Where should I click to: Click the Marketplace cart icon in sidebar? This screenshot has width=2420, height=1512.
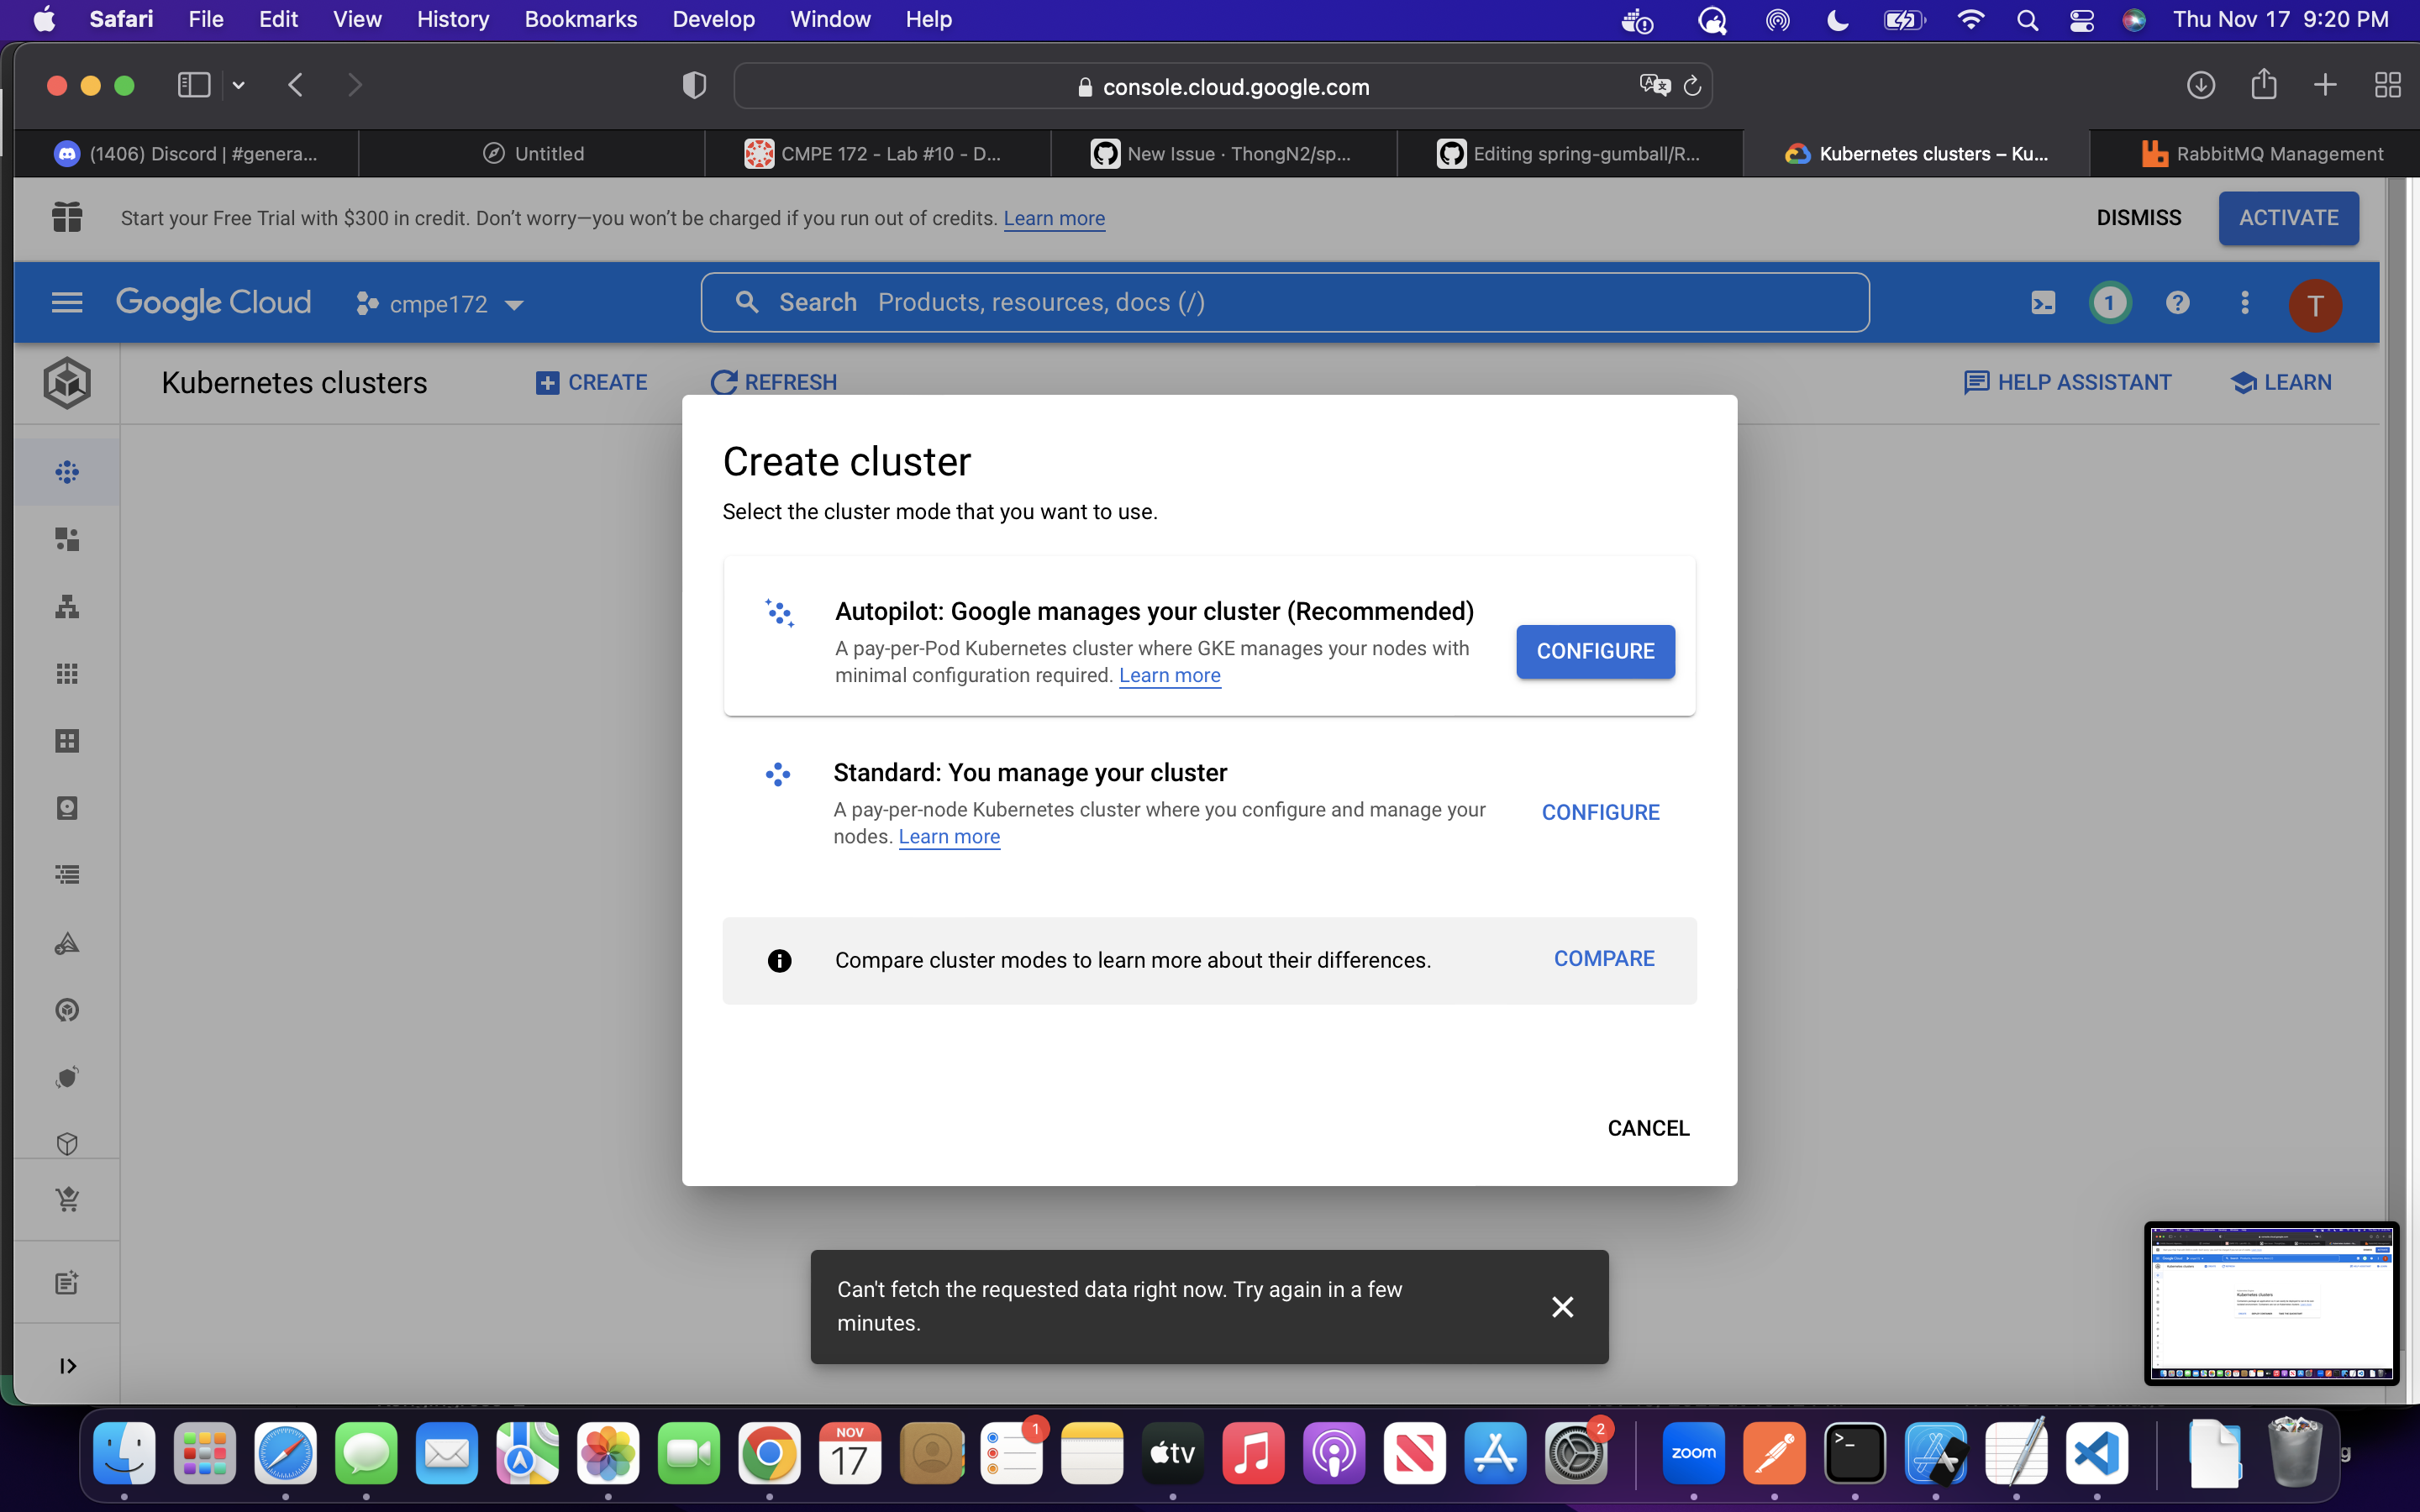[x=67, y=1199]
